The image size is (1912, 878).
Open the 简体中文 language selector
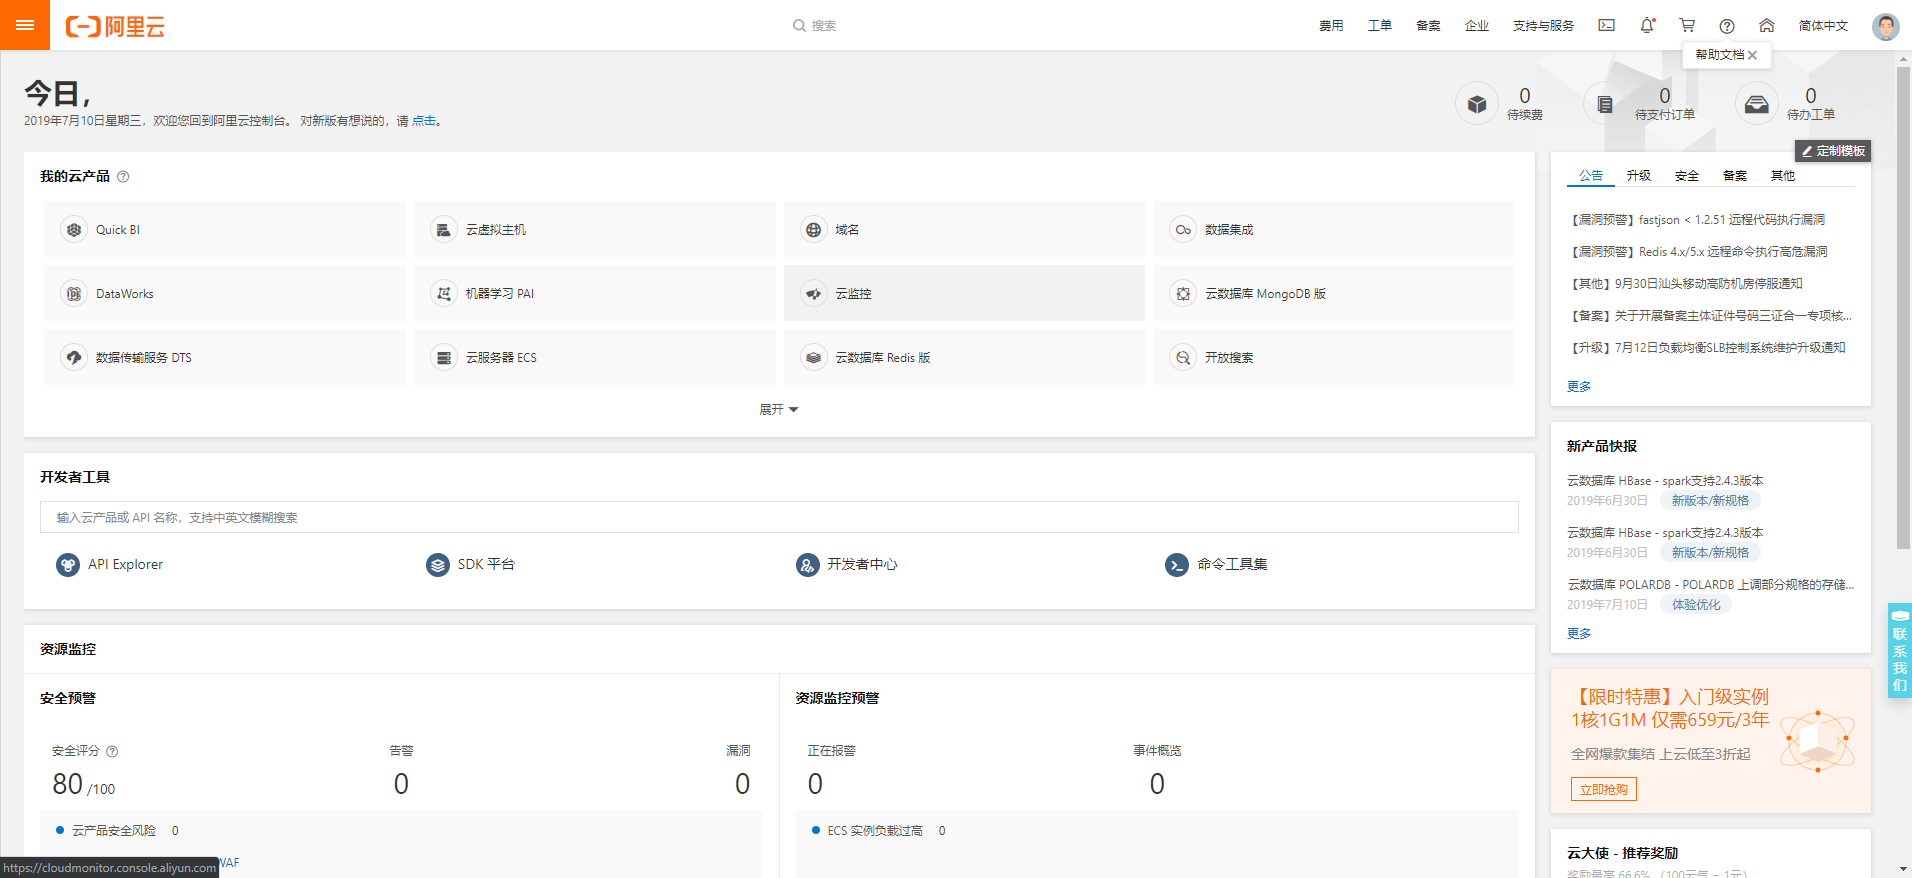(1823, 26)
